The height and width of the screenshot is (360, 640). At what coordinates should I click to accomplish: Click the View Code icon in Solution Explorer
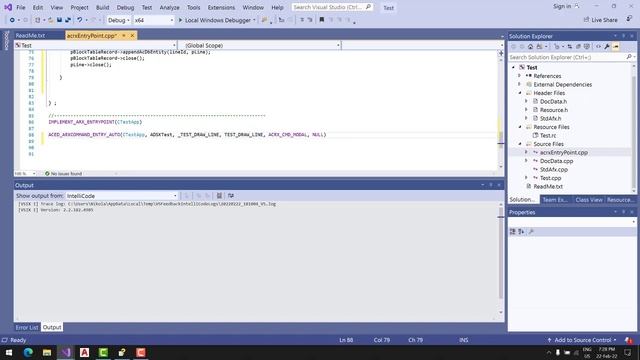[598, 47]
